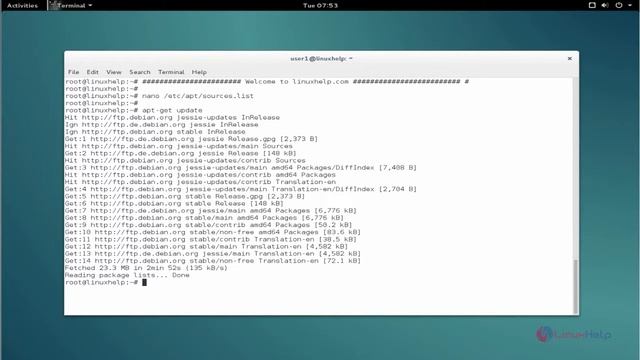Open the File menu
The image size is (640, 360).
(73, 72)
